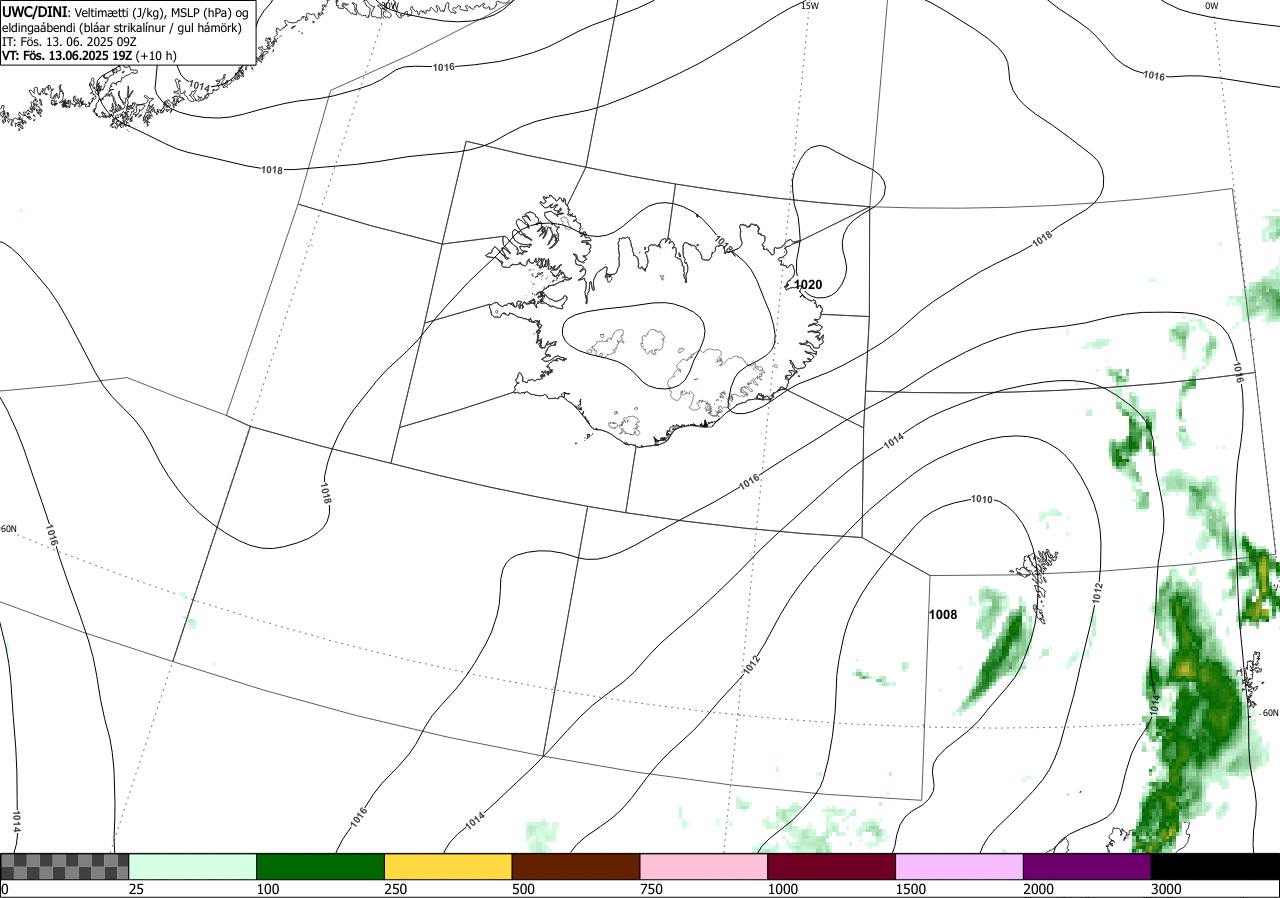Click the "60N" latitude label at the western map edge
The image size is (1280, 898).
(x=9, y=529)
